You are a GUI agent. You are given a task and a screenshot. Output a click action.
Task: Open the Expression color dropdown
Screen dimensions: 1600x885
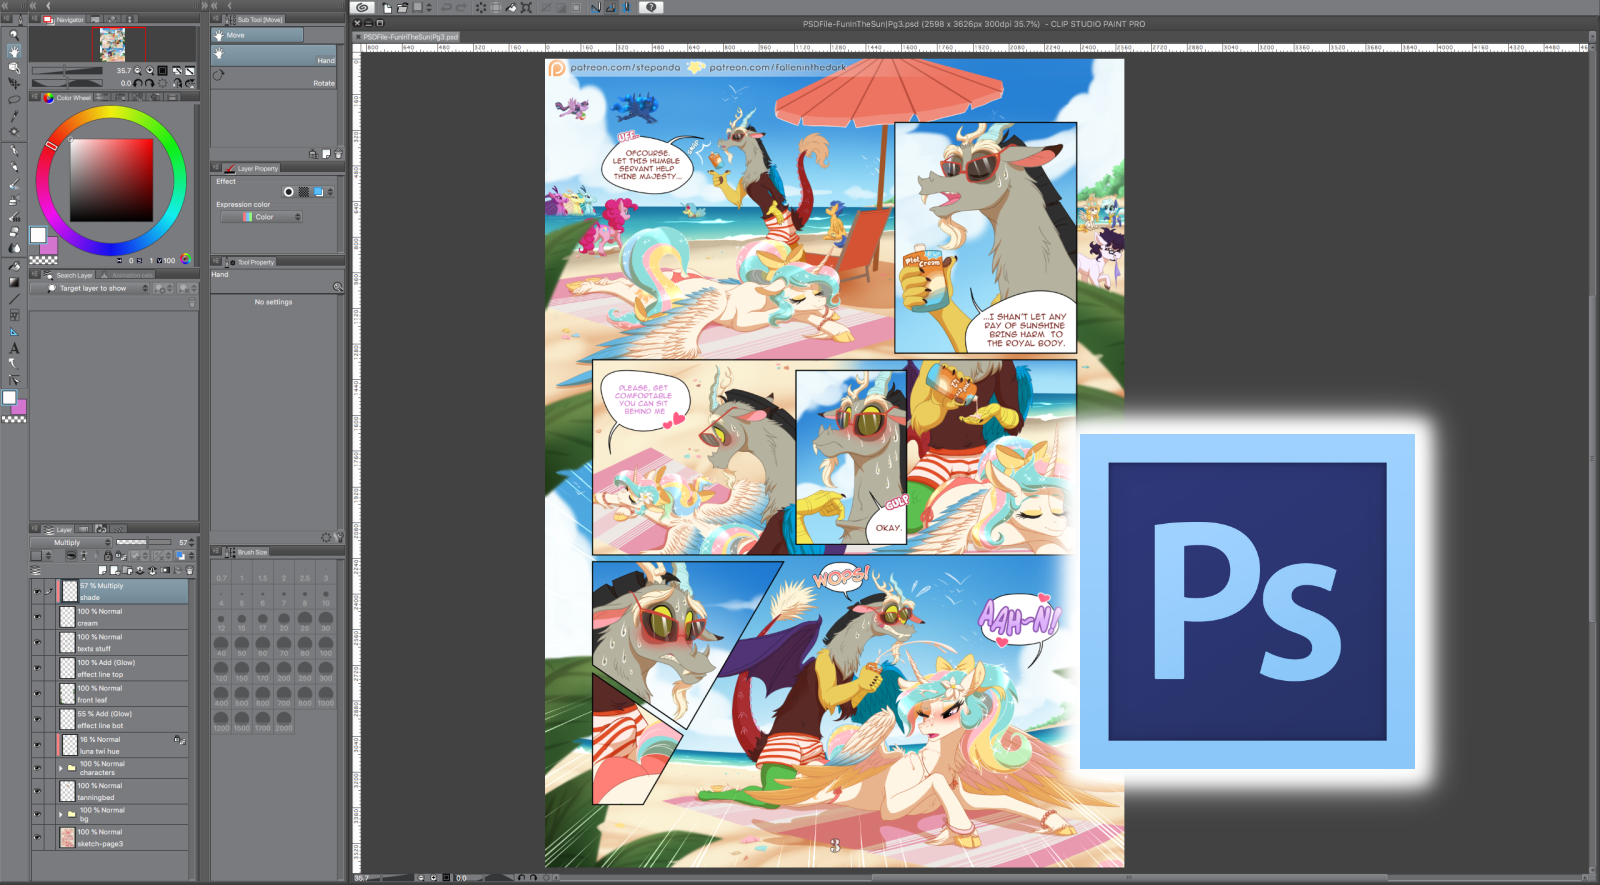pos(262,217)
